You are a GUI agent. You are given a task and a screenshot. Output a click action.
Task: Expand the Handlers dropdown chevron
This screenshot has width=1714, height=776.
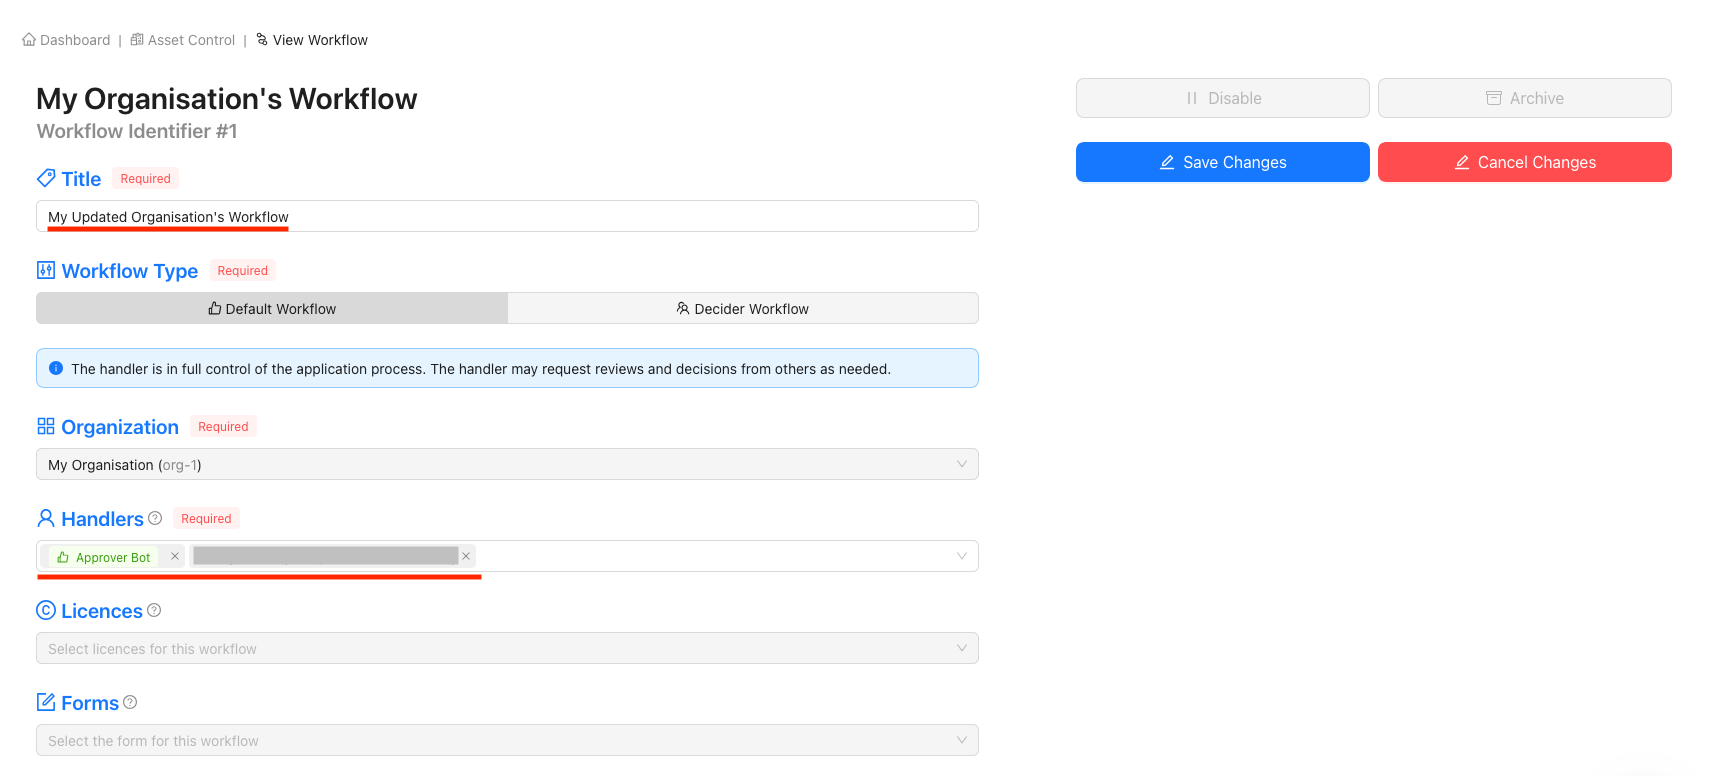click(961, 556)
